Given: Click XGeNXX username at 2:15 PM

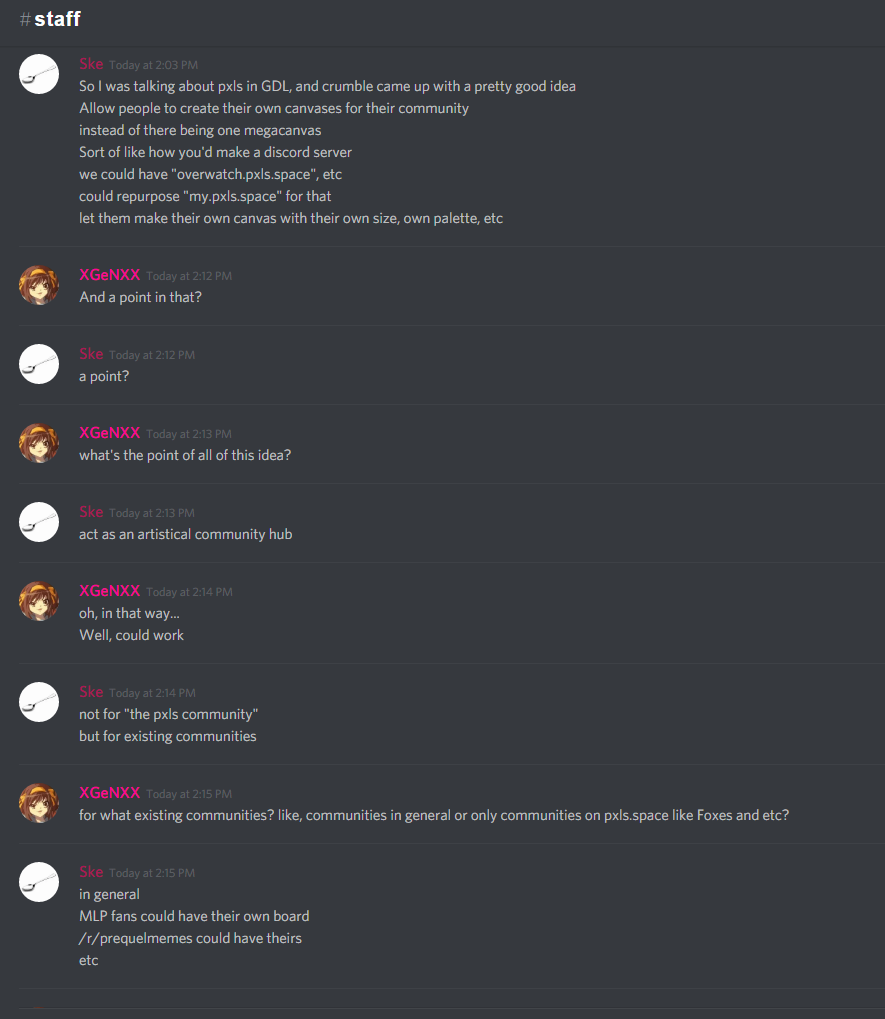Looking at the screenshot, I should pos(109,793).
